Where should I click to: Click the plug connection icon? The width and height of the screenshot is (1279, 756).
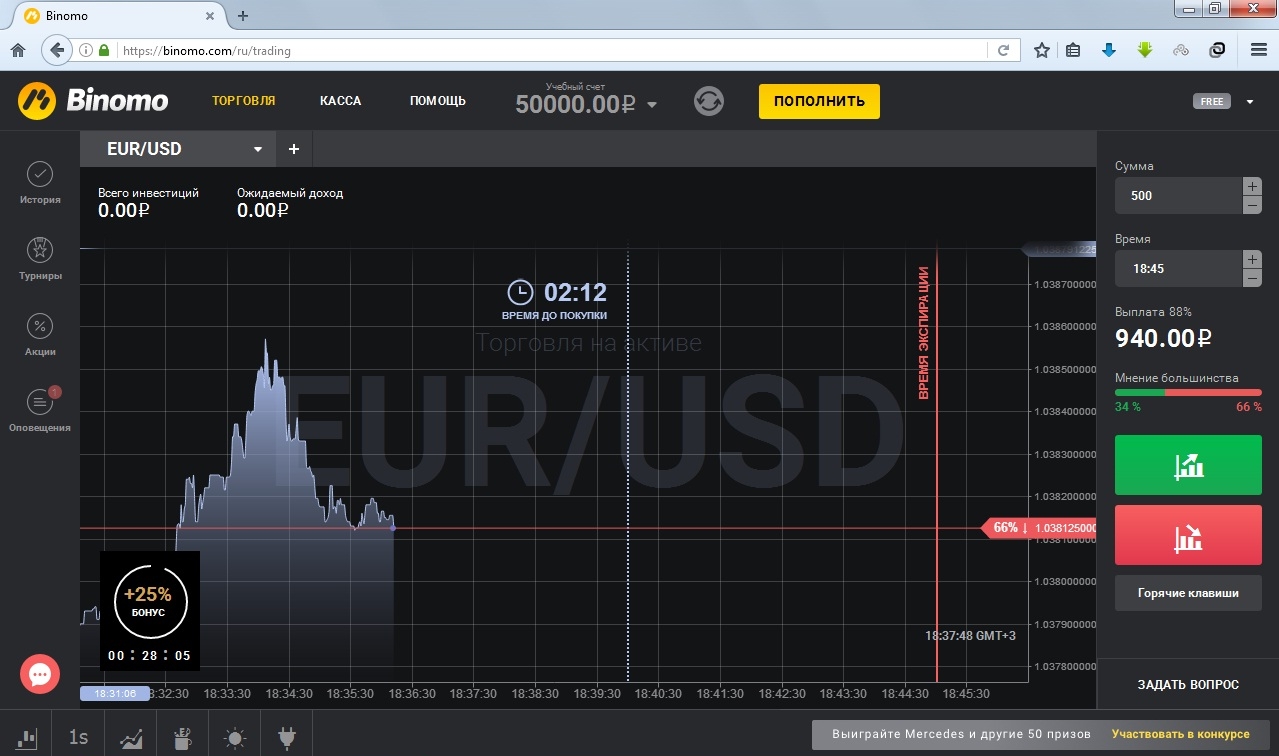click(287, 738)
